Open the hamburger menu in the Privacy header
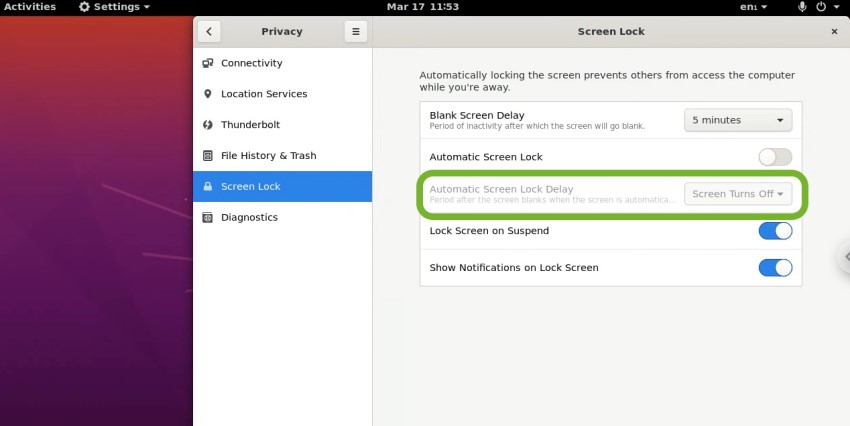 point(355,31)
